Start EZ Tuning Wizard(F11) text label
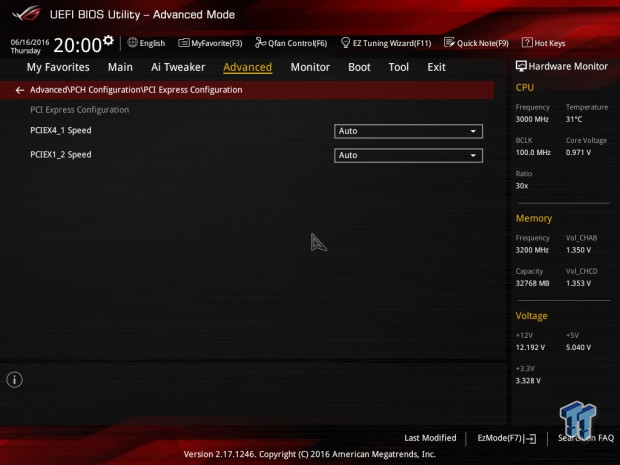The width and height of the screenshot is (620, 465). coord(392,43)
